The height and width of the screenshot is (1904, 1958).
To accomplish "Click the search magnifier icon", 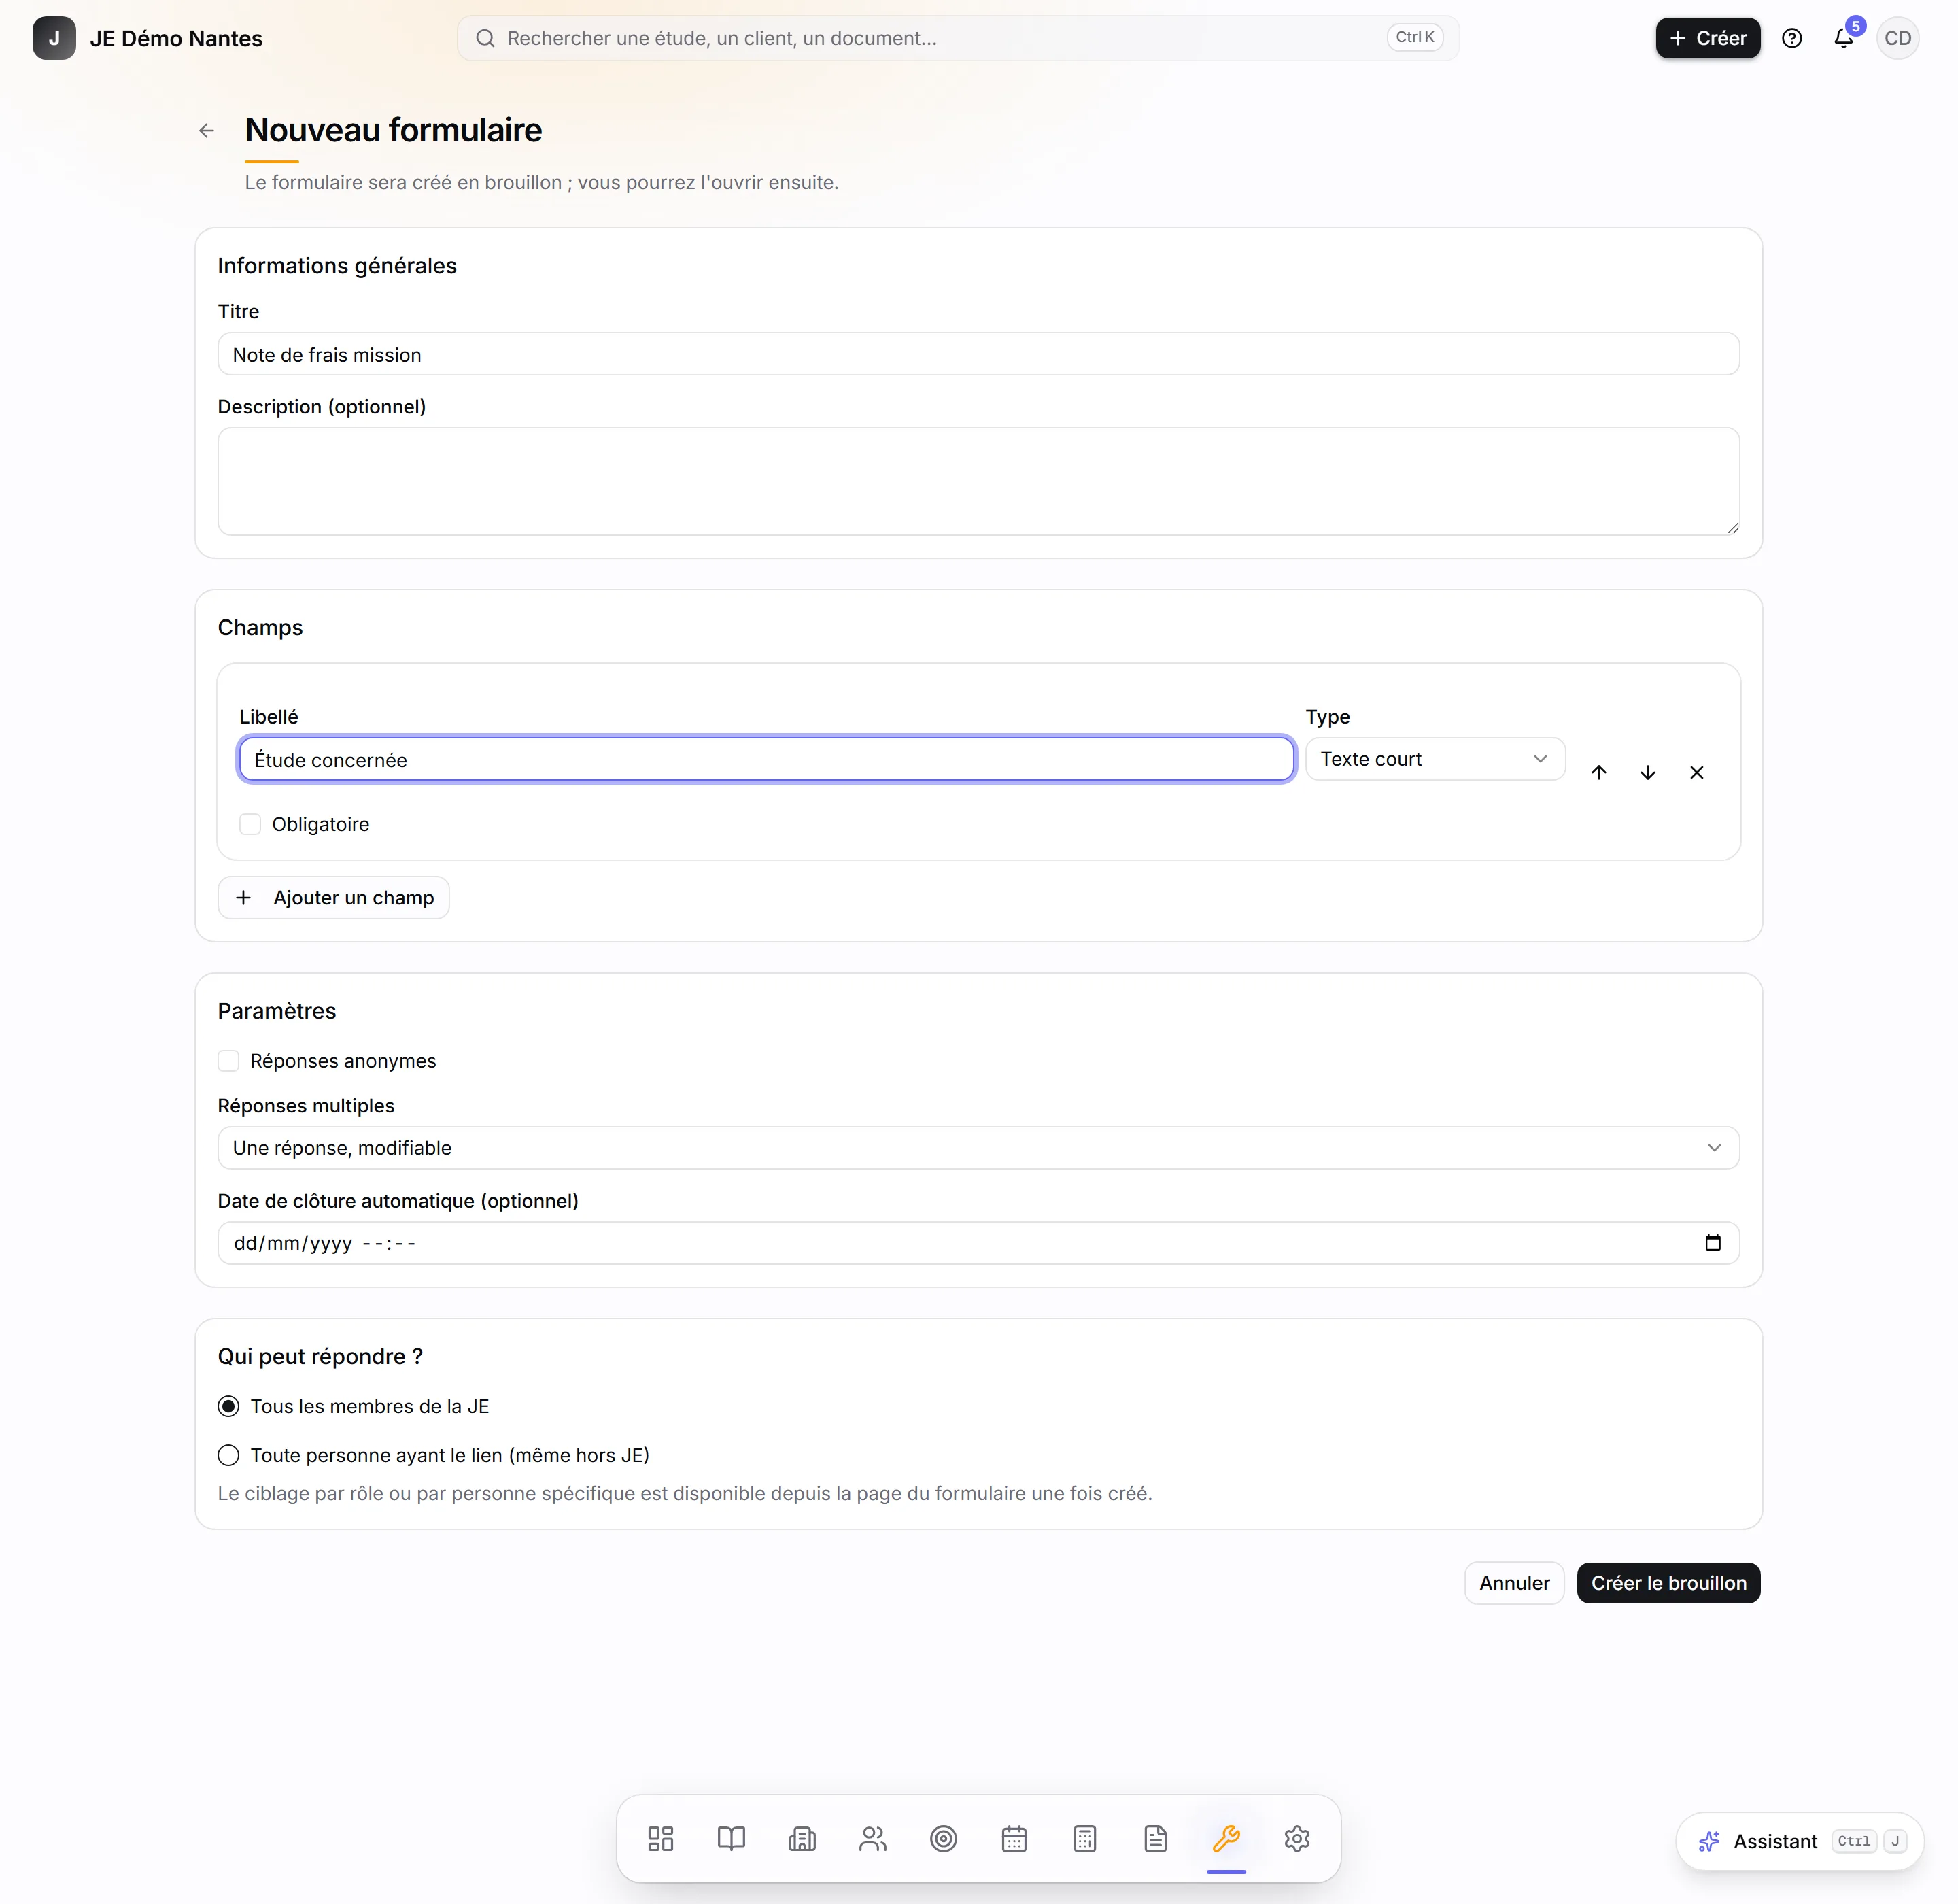I will pyautogui.click(x=485, y=38).
